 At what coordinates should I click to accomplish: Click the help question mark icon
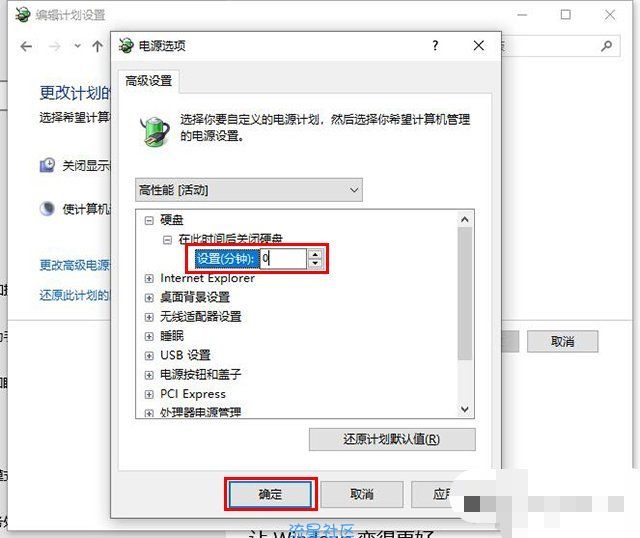point(435,45)
